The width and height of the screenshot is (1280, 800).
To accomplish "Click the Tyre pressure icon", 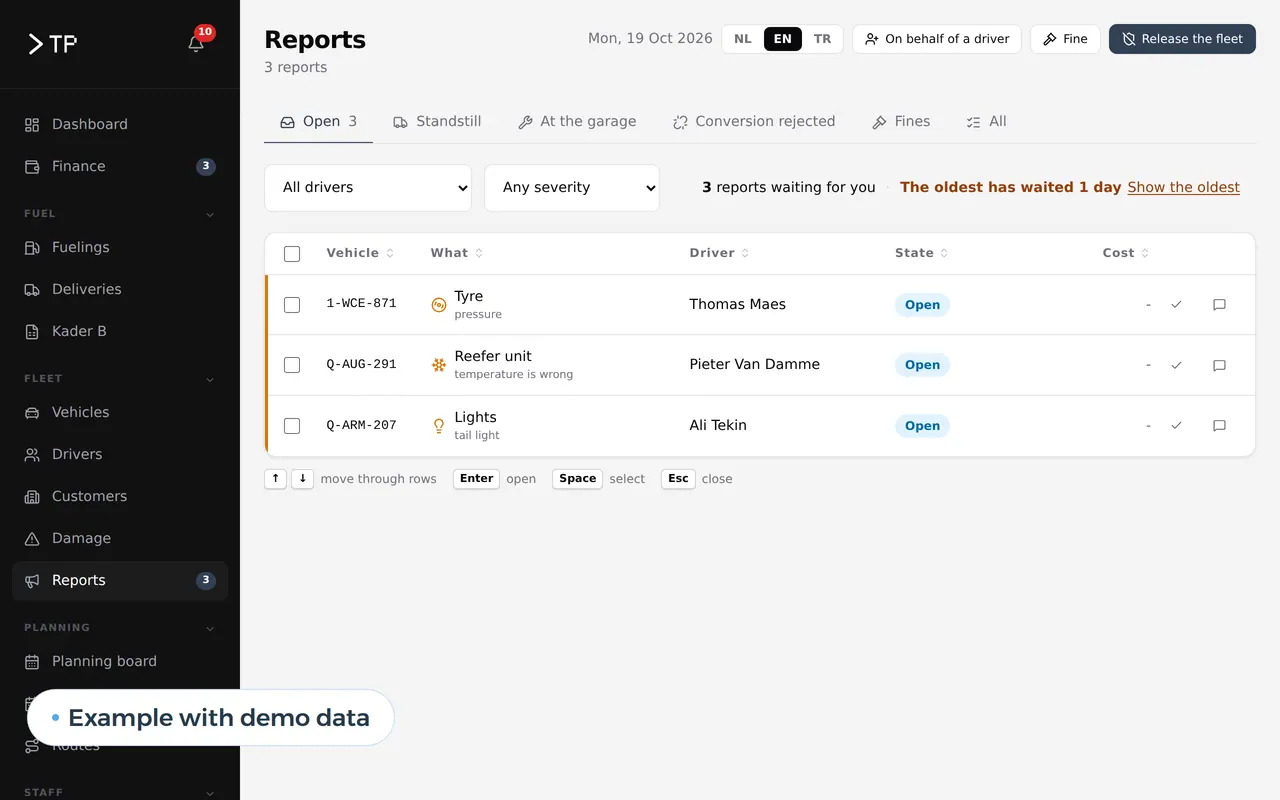I will [x=438, y=305].
